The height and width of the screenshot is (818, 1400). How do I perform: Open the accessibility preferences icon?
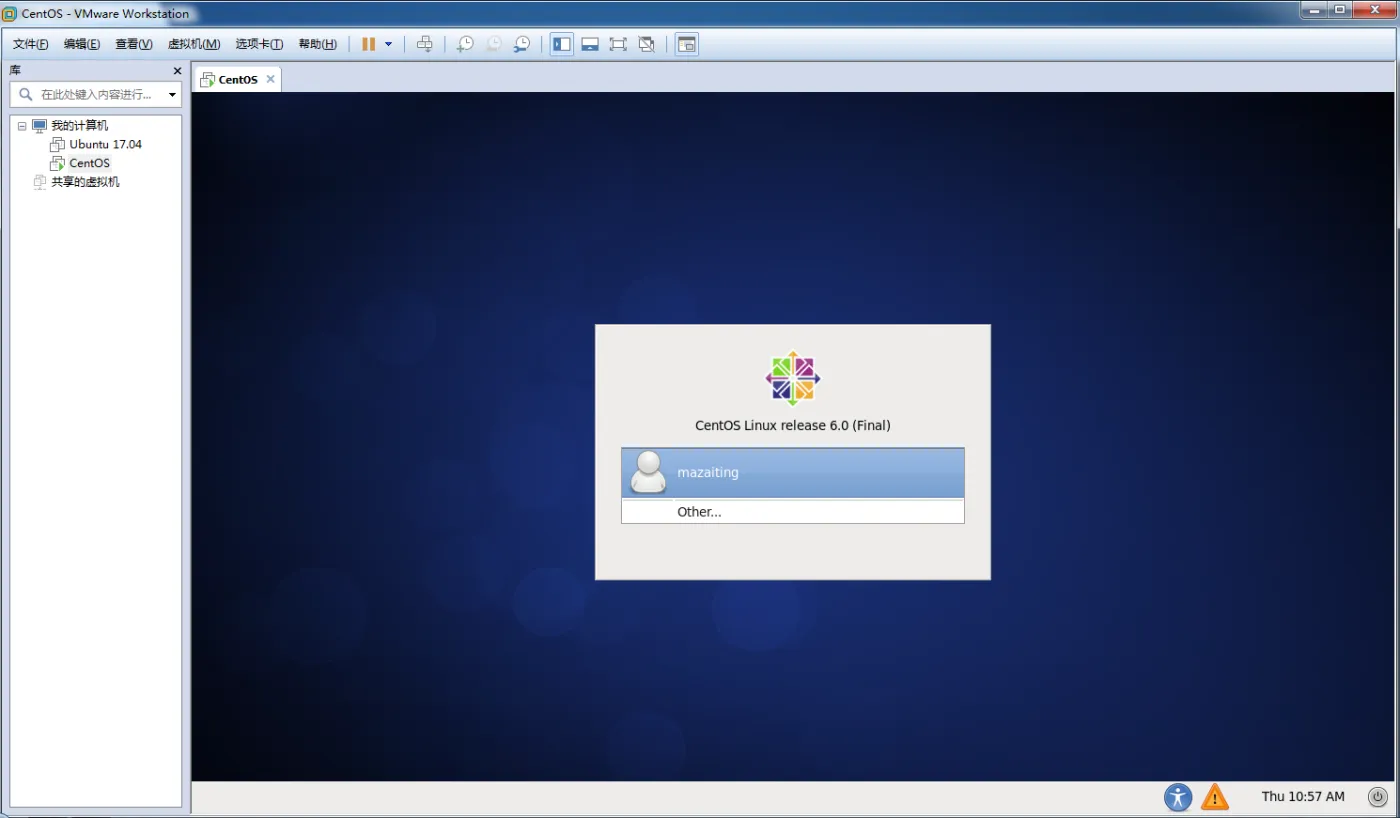point(1178,797)
